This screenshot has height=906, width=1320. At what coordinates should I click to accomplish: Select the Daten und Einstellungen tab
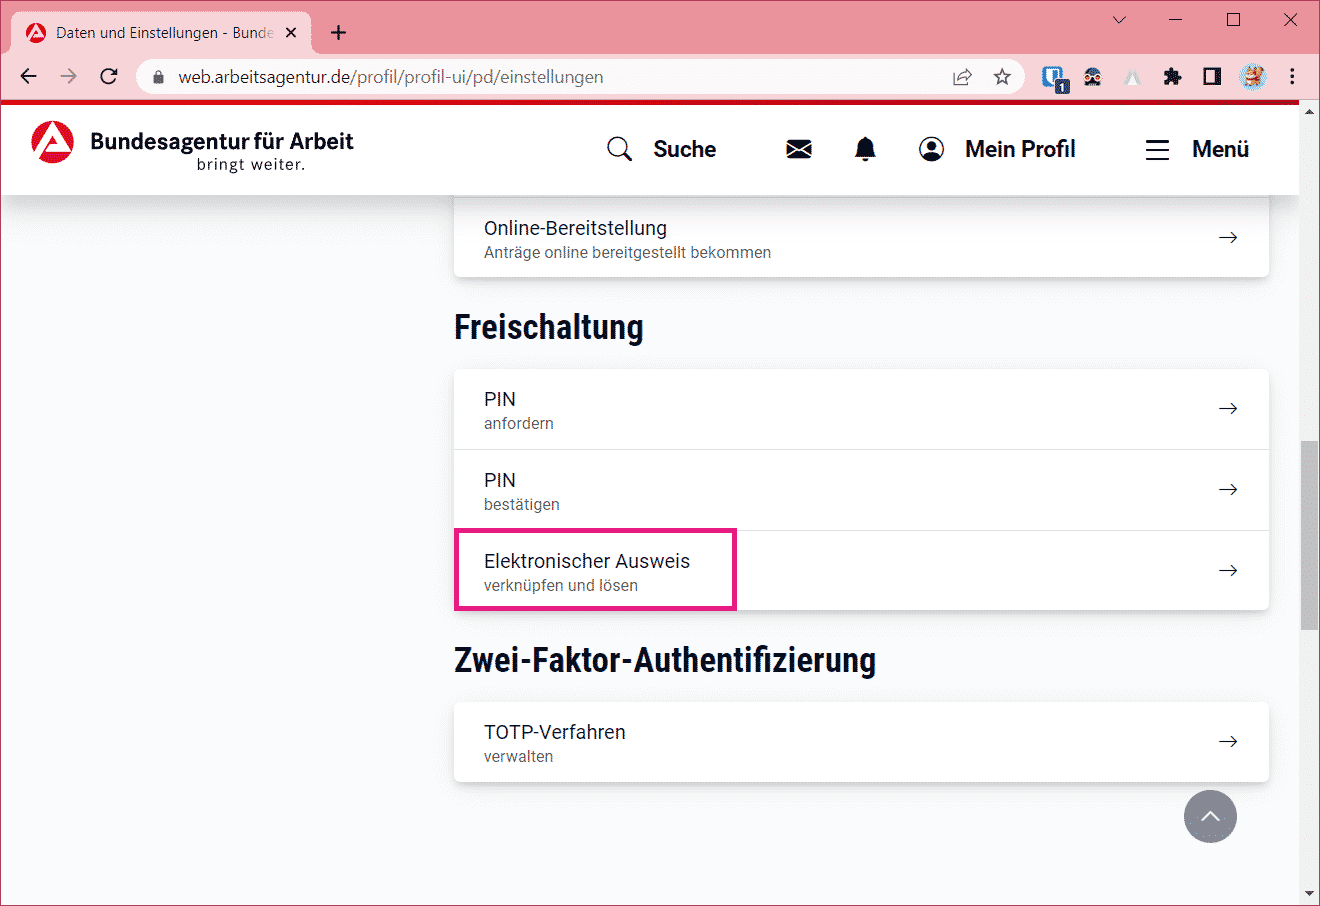pos(160,33)
